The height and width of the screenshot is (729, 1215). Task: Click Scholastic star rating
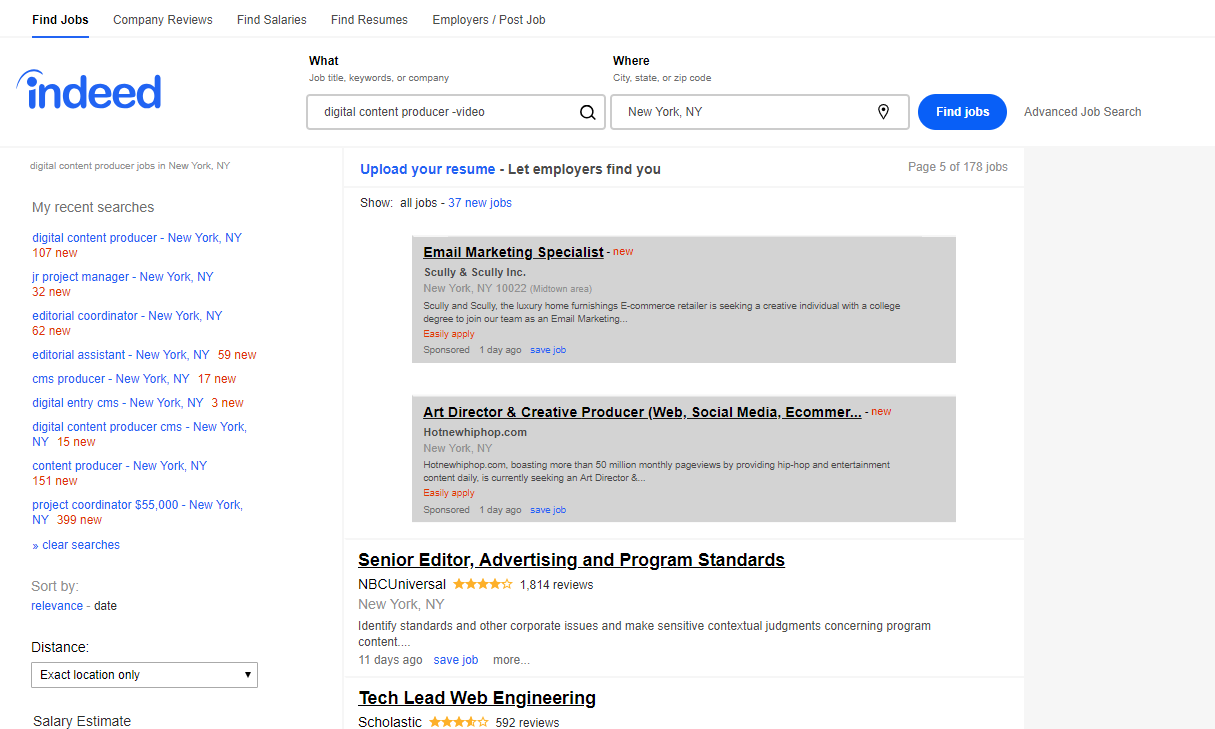coord(458,722)
